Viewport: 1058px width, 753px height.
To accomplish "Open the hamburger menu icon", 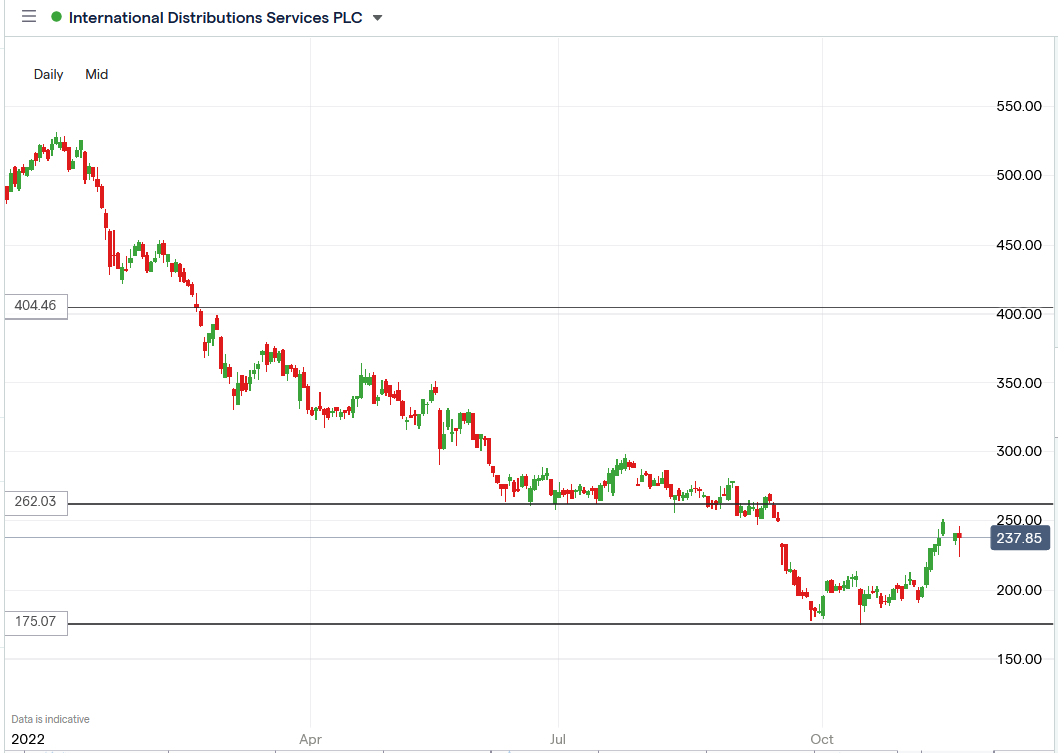I will pos(29,16).
